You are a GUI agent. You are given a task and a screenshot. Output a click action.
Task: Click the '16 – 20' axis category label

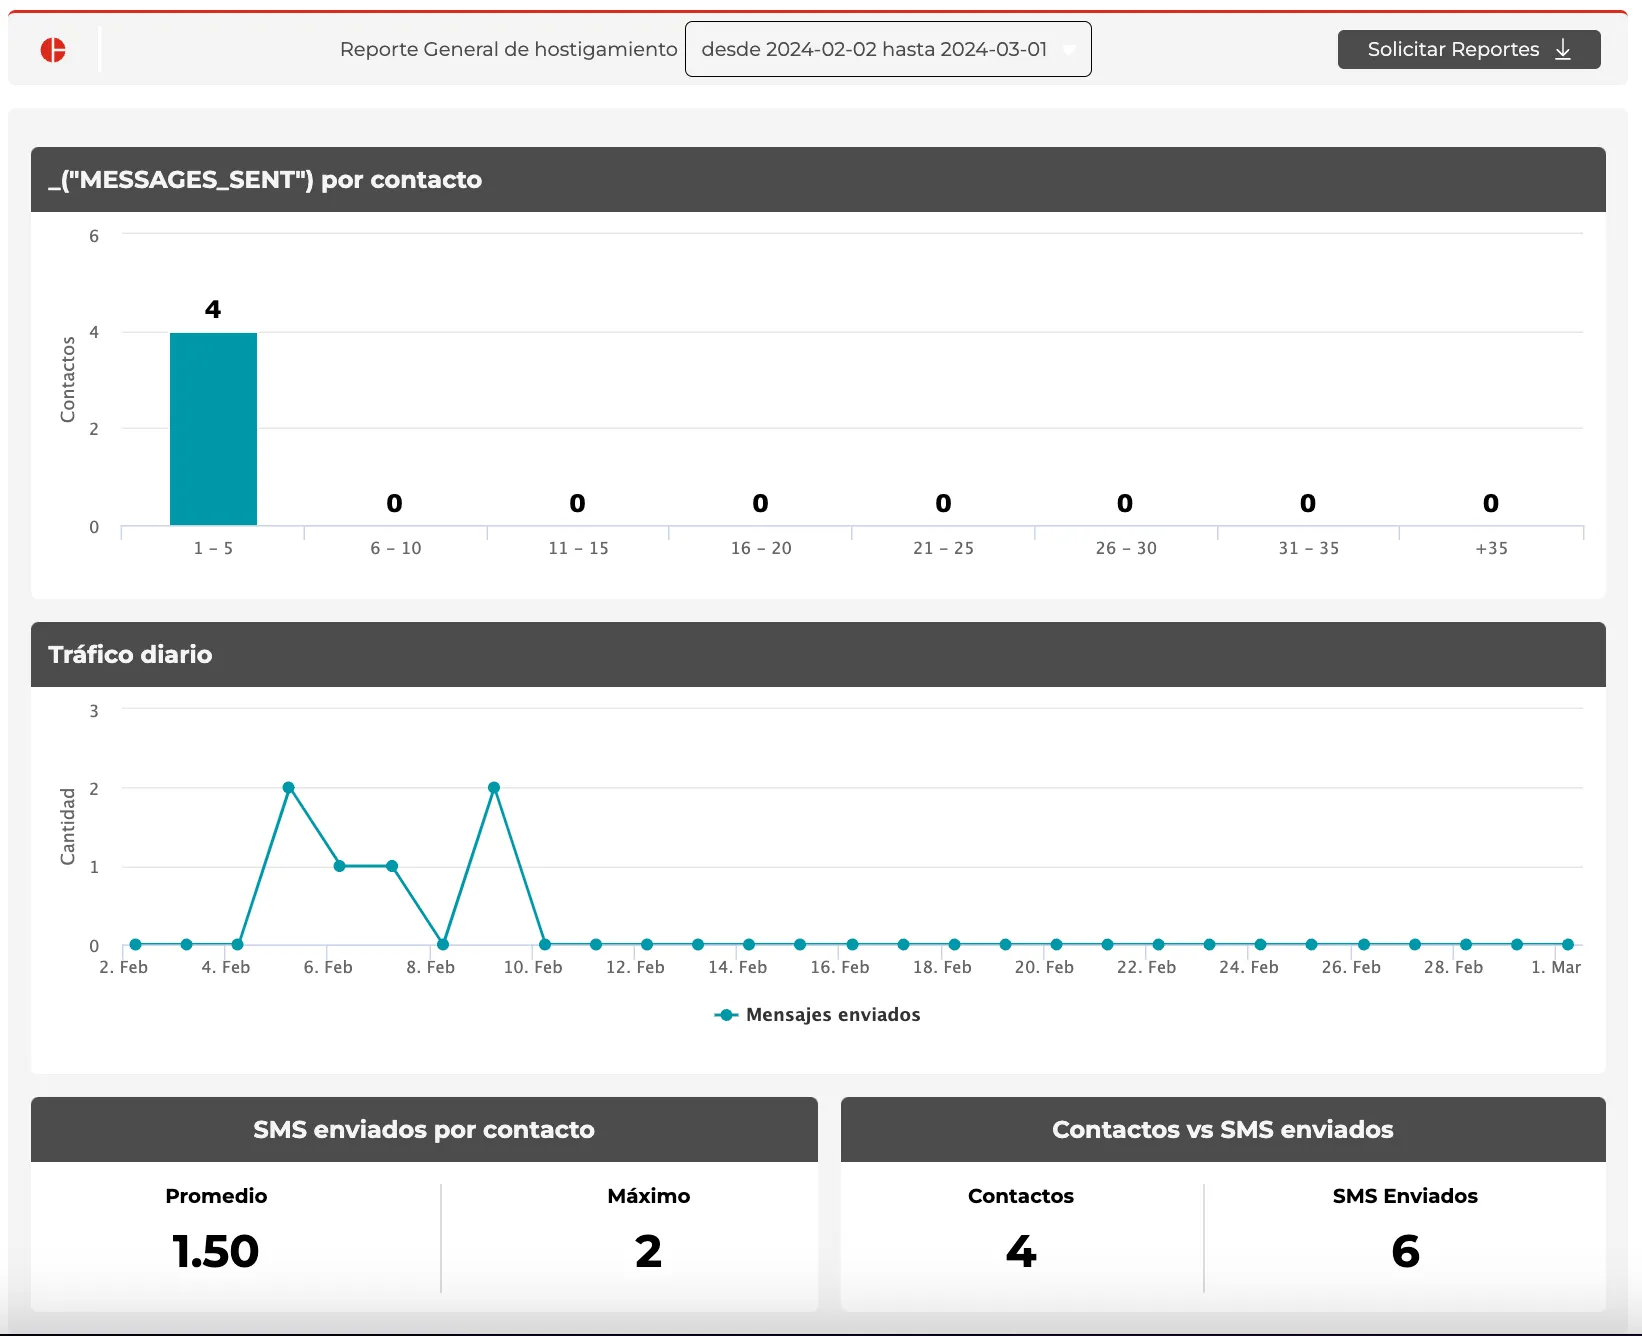(x=761, y=548)
